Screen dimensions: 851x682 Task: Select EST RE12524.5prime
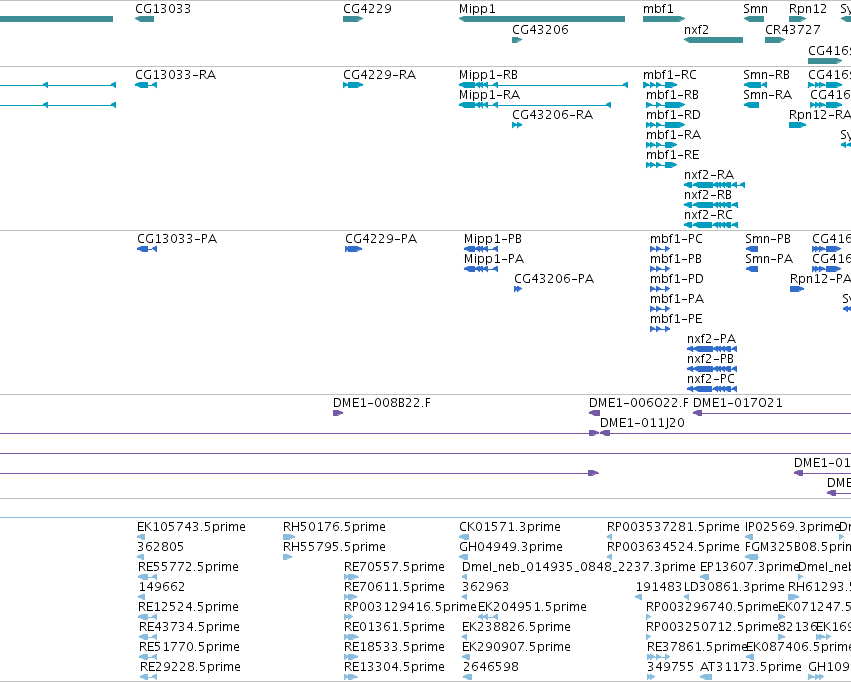click(x=147, y=617)
